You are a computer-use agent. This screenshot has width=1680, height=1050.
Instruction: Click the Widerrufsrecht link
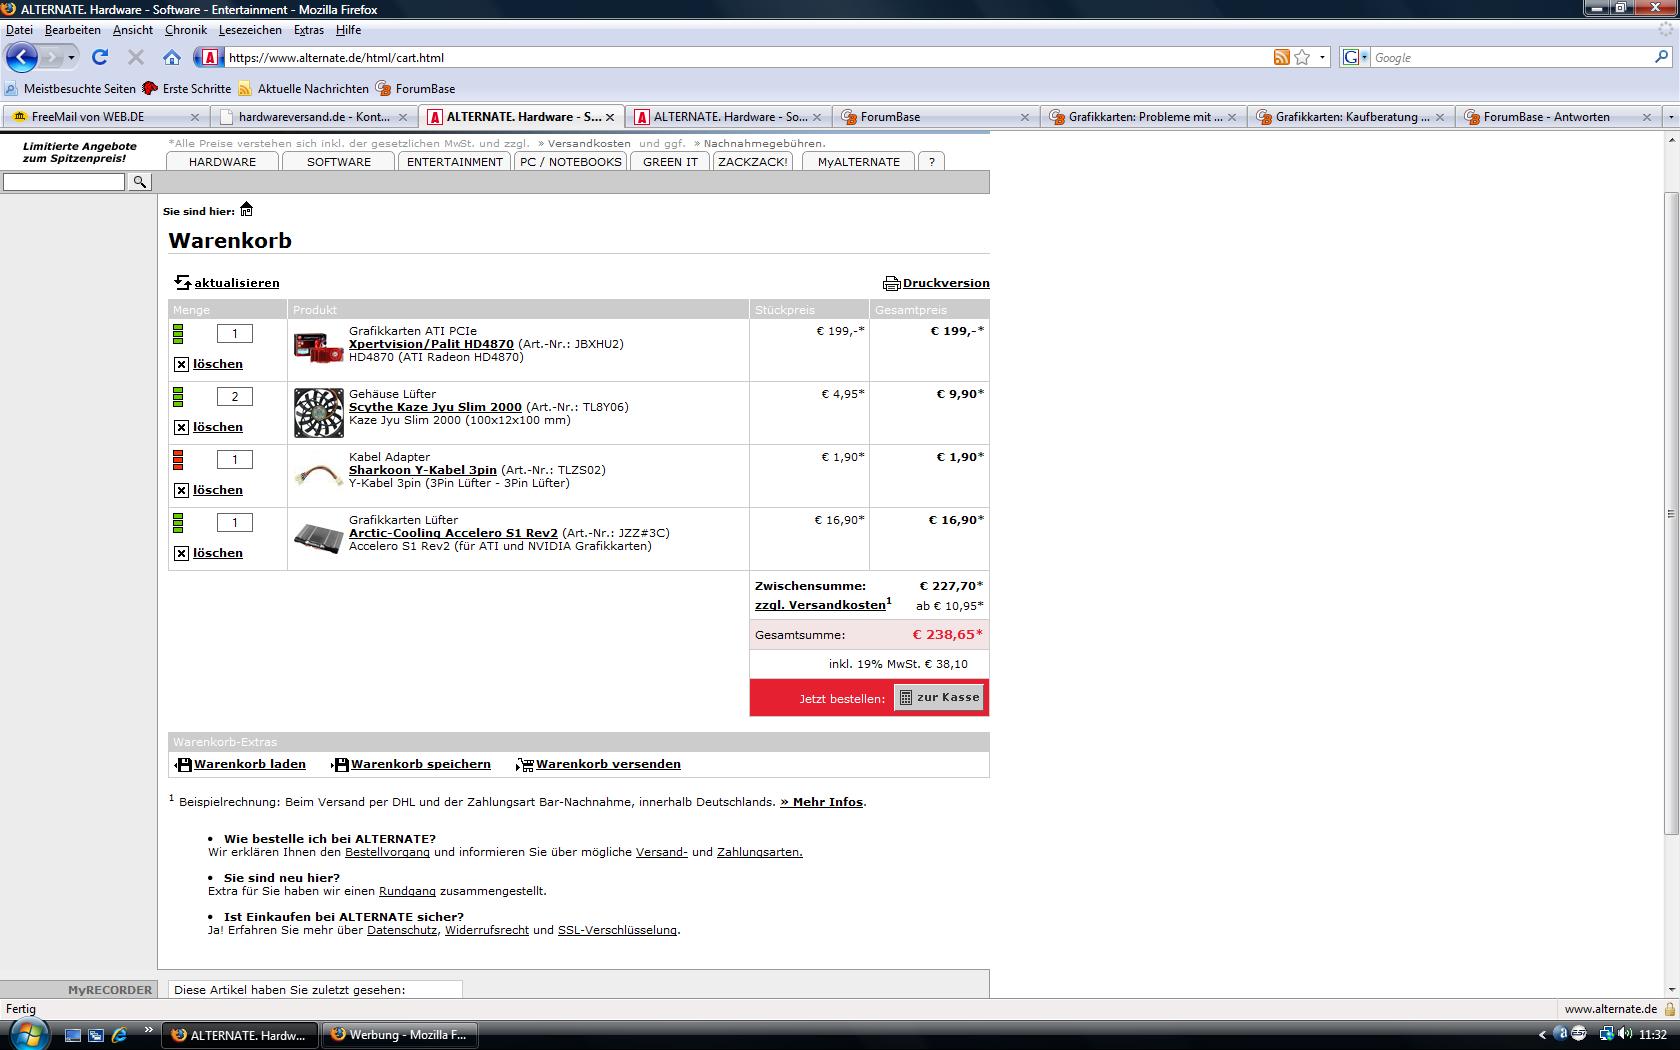click(487, 930)
